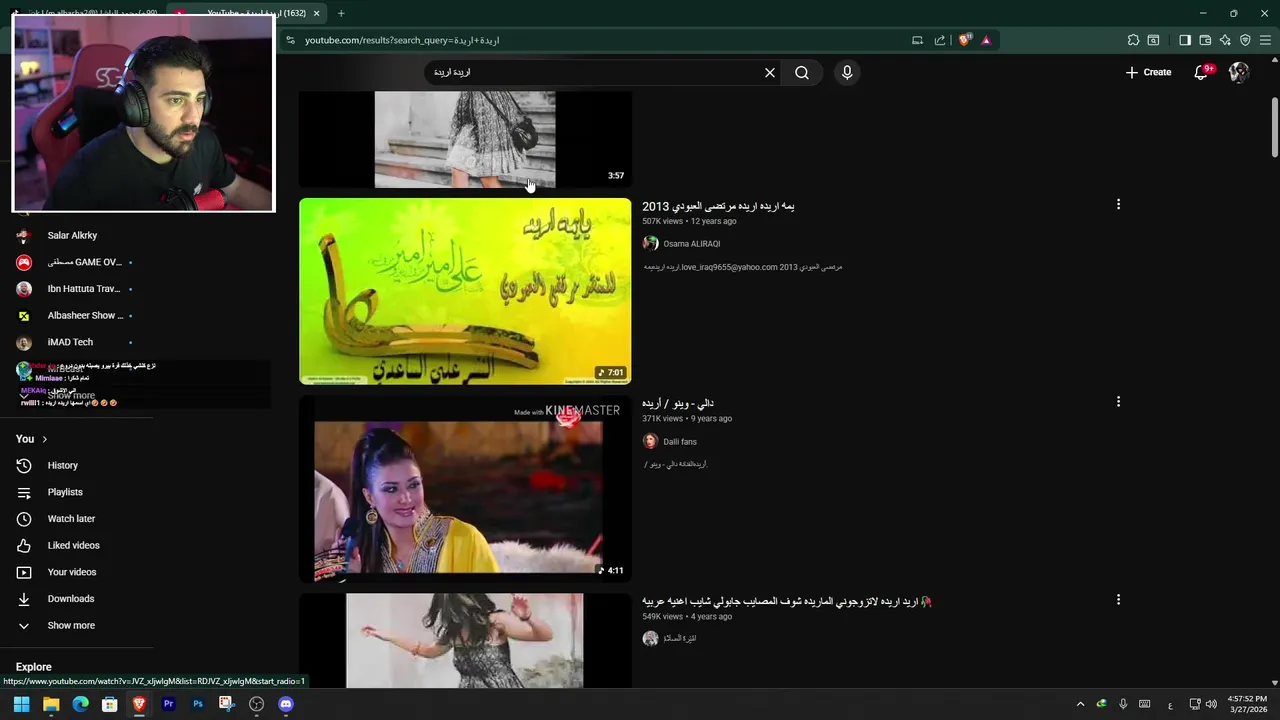Open OBS Studio from taskbar
Screen dimensions: 1280x720
point(256,704)
